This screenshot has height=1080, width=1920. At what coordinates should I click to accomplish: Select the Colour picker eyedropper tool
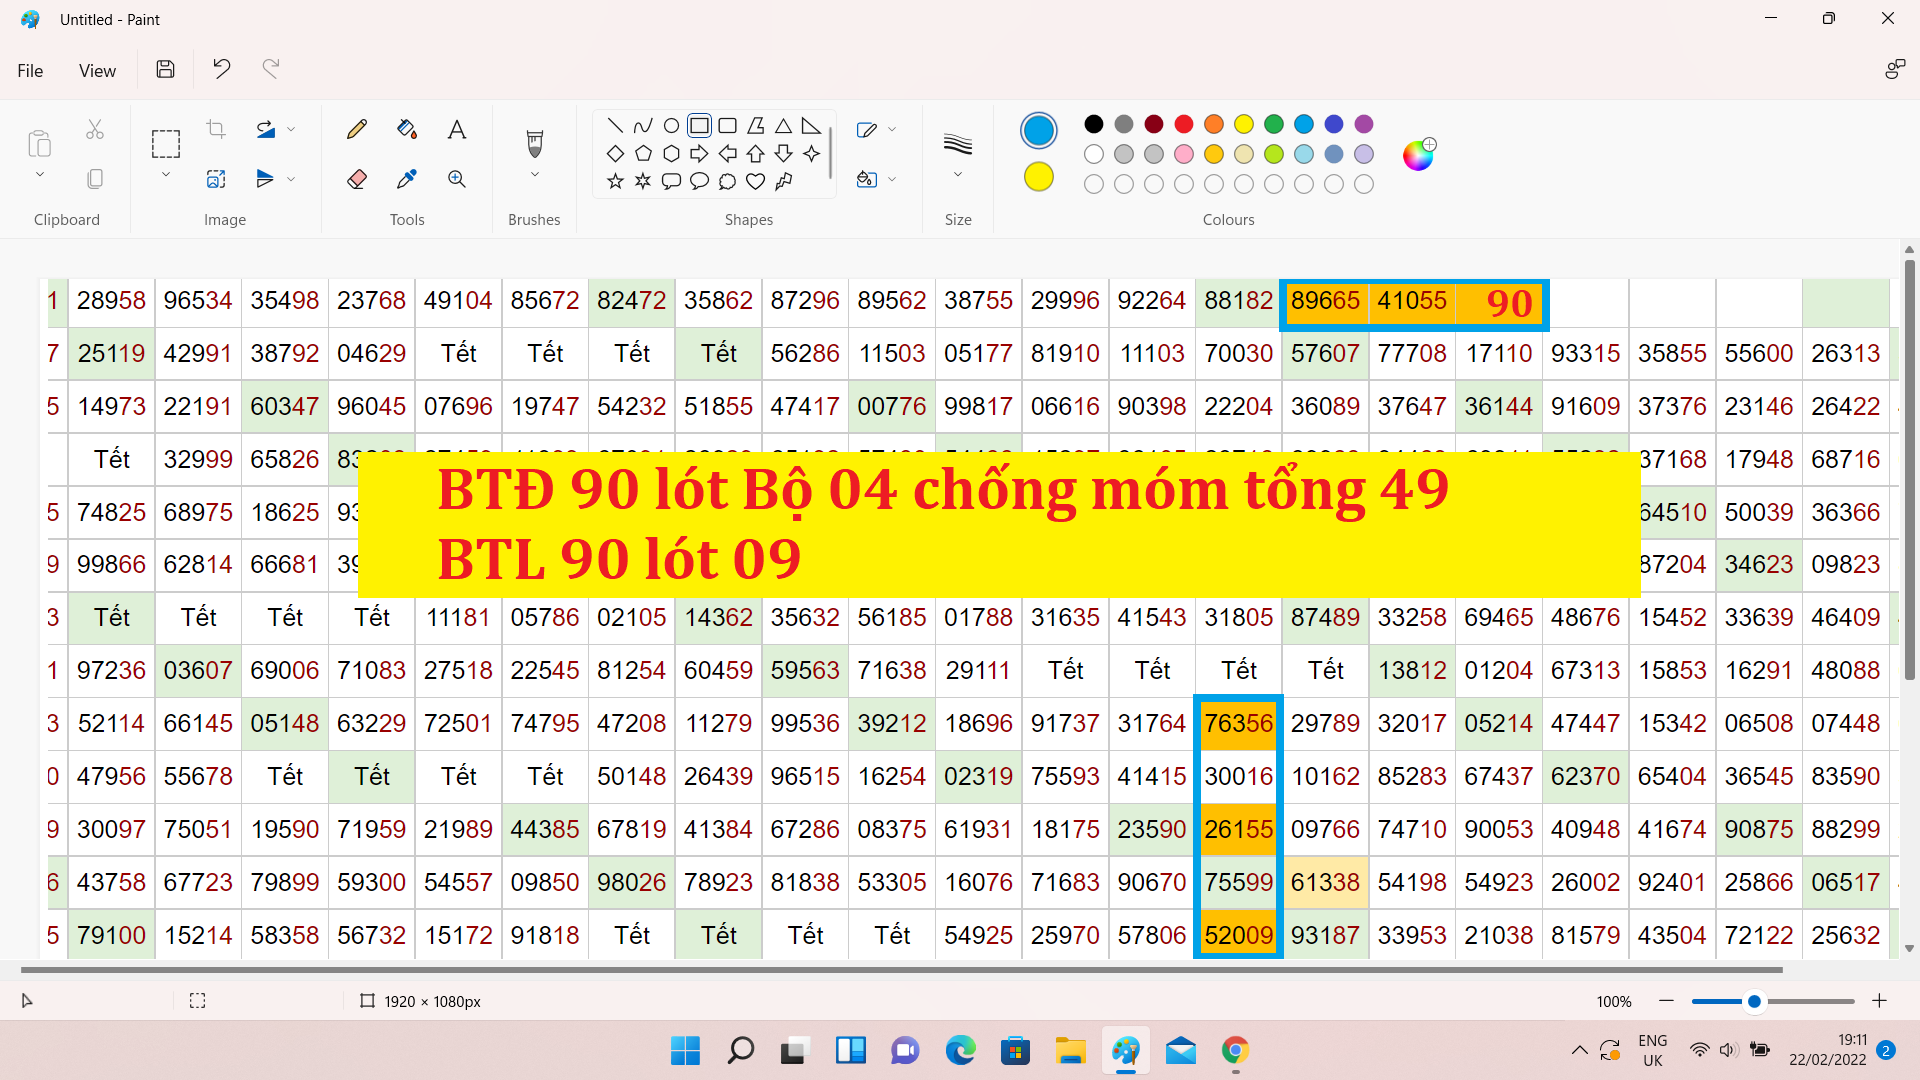point(407,179)
